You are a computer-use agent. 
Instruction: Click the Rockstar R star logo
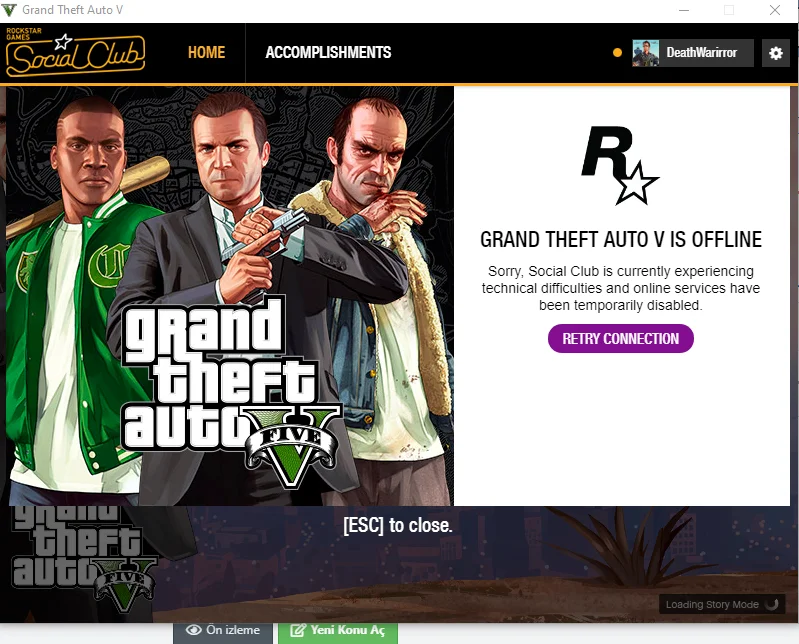tap(620, 165)
